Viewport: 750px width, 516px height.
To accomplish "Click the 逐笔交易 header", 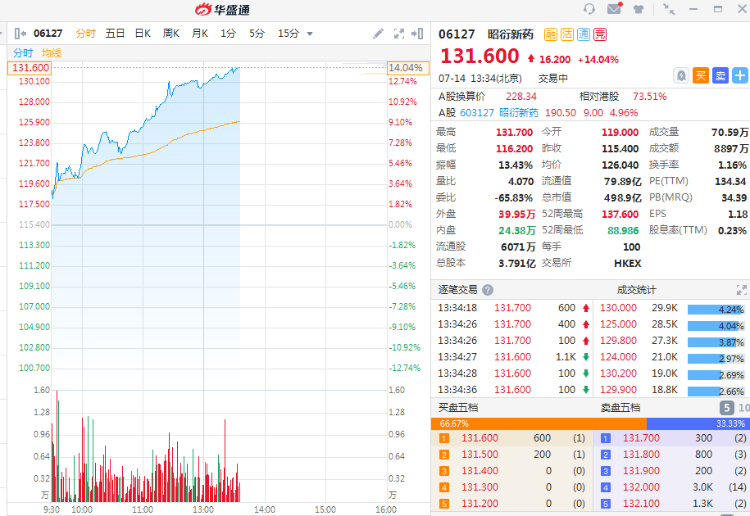I will pos(458,290).
